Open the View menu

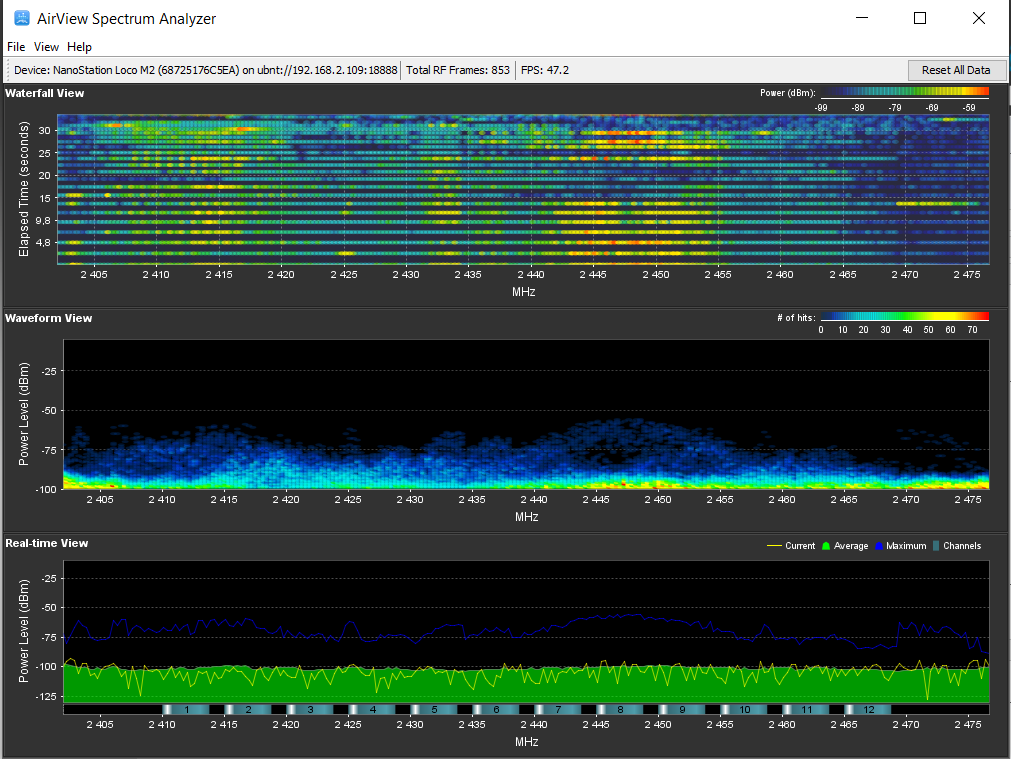pyautogui.click(x=46, y=47)
